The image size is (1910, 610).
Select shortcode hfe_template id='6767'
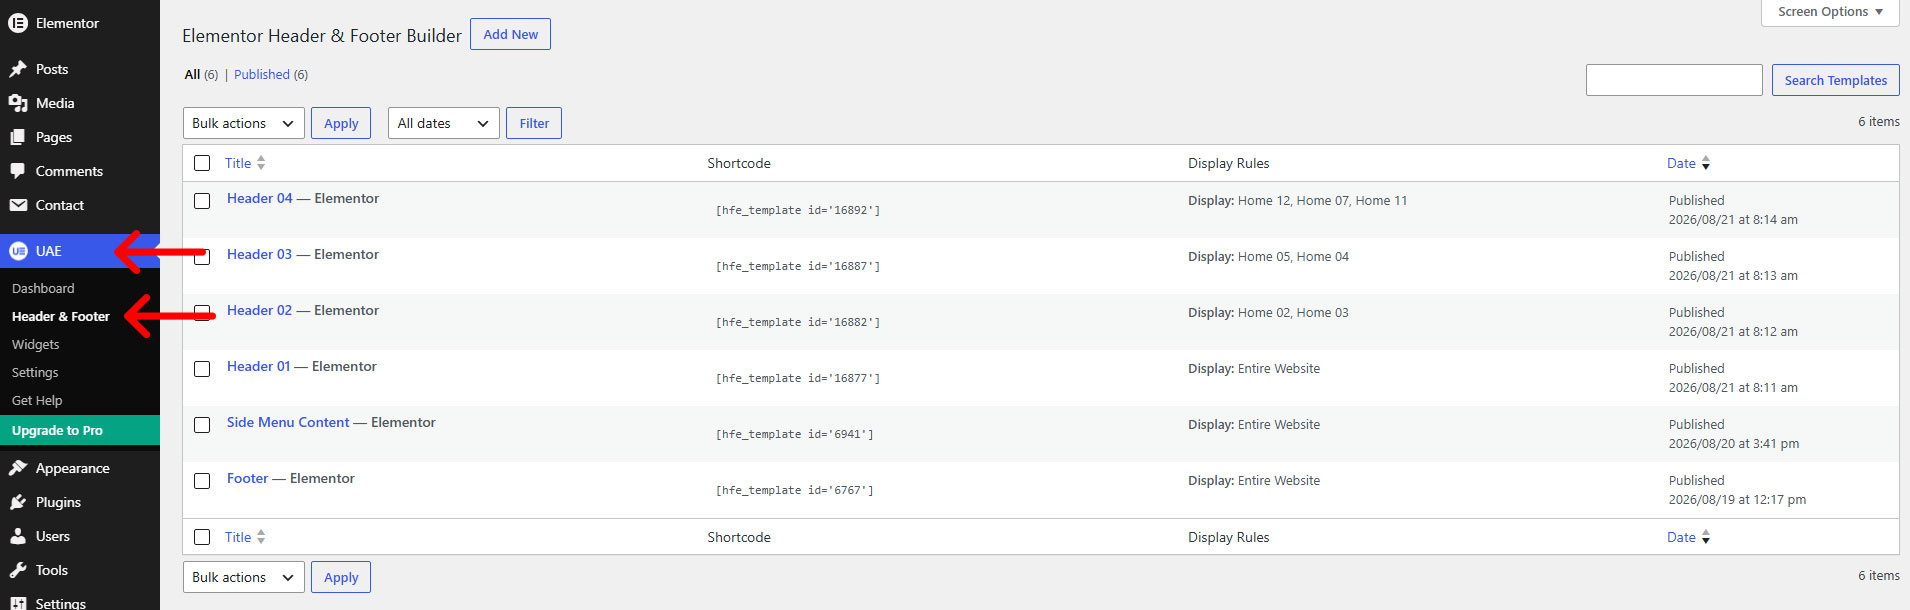pos(794,490)
